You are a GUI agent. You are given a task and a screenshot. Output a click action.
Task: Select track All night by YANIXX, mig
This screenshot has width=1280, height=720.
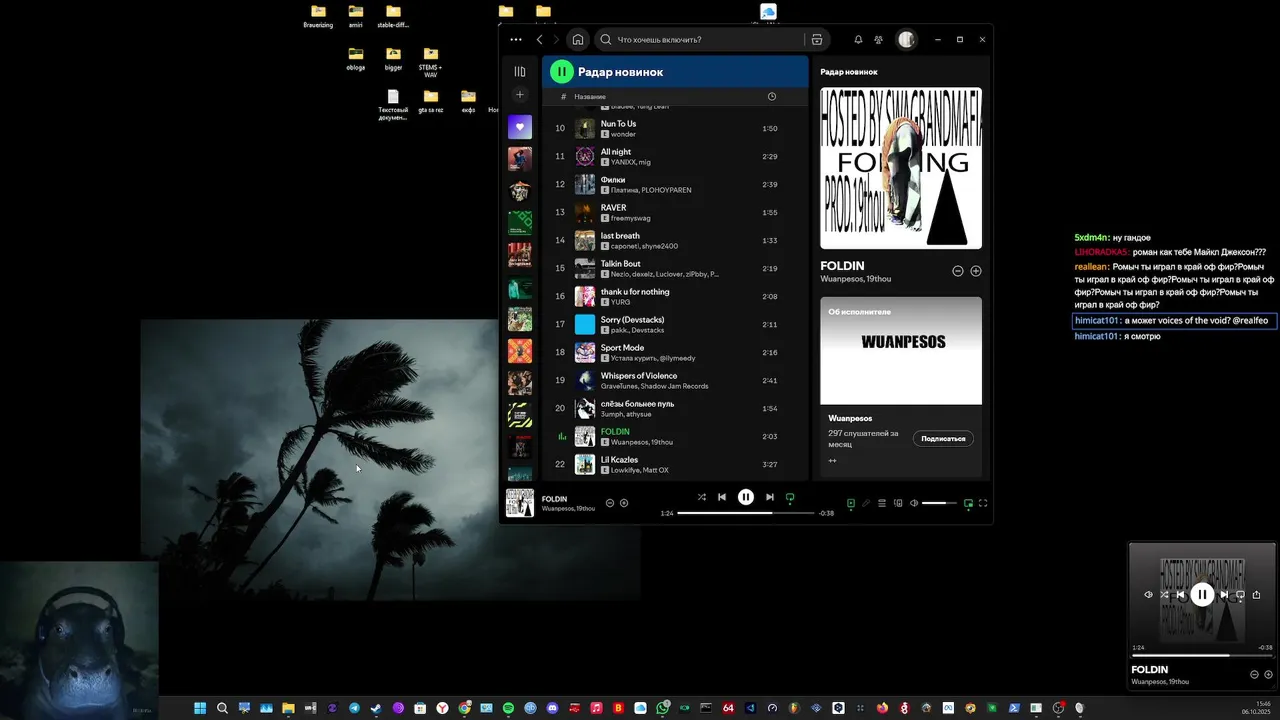pyautogui.click(x=675, y=156)
